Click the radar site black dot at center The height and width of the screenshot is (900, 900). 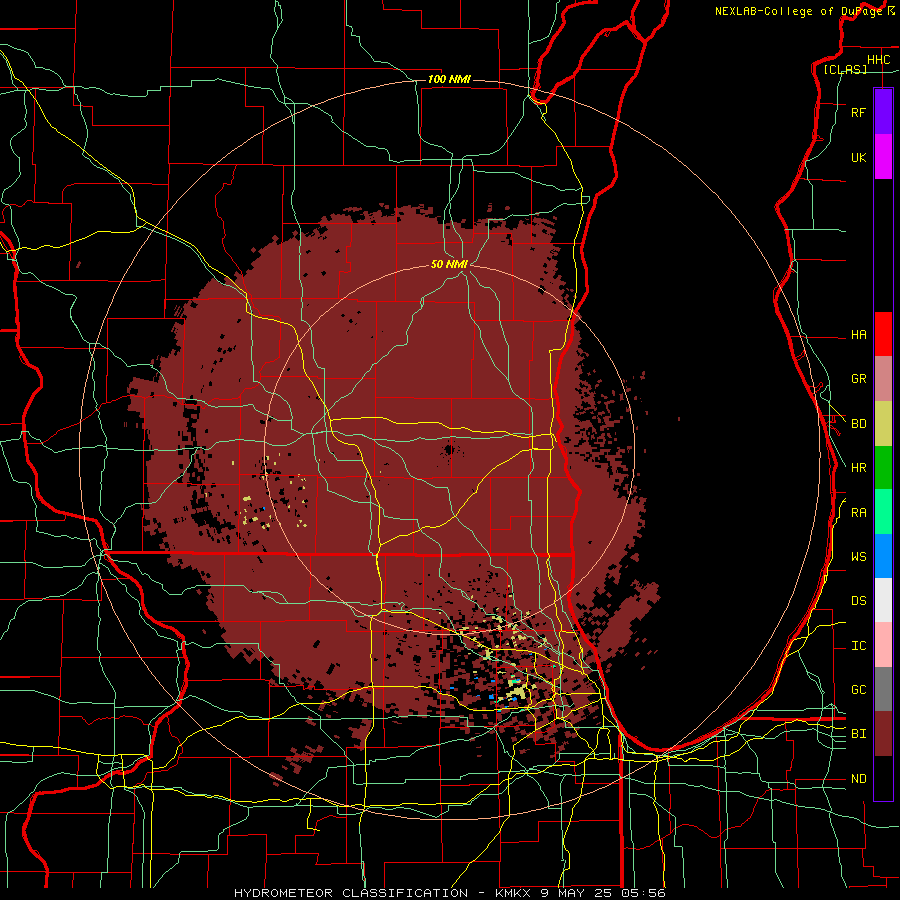coord(449,449)
